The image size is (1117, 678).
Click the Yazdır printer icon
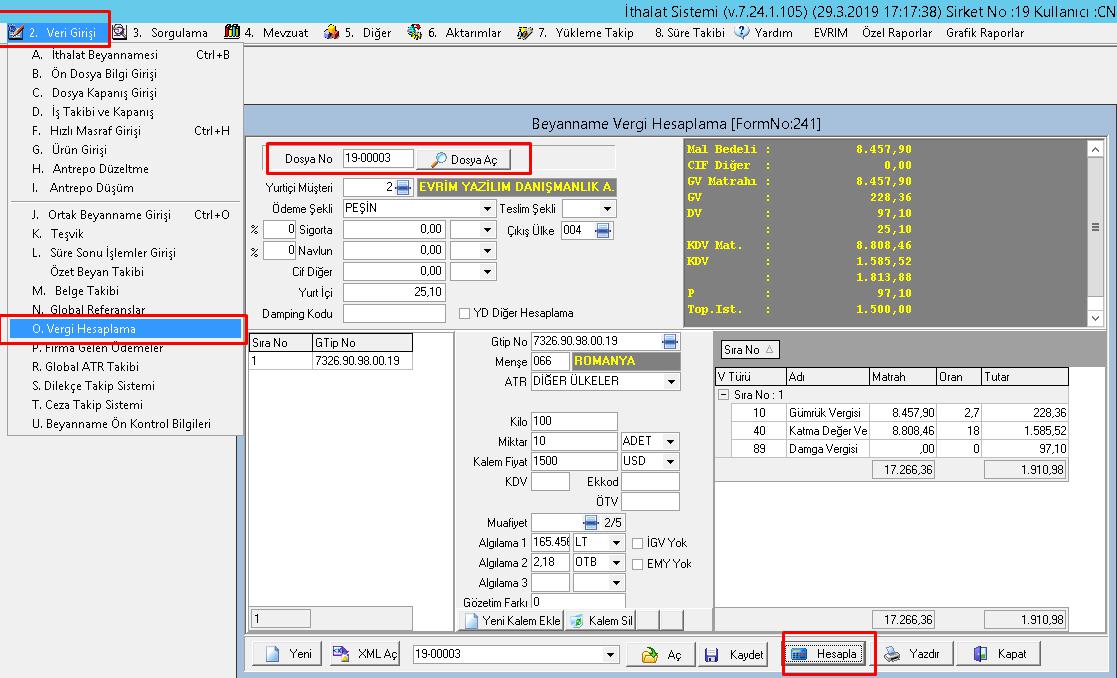892,654
